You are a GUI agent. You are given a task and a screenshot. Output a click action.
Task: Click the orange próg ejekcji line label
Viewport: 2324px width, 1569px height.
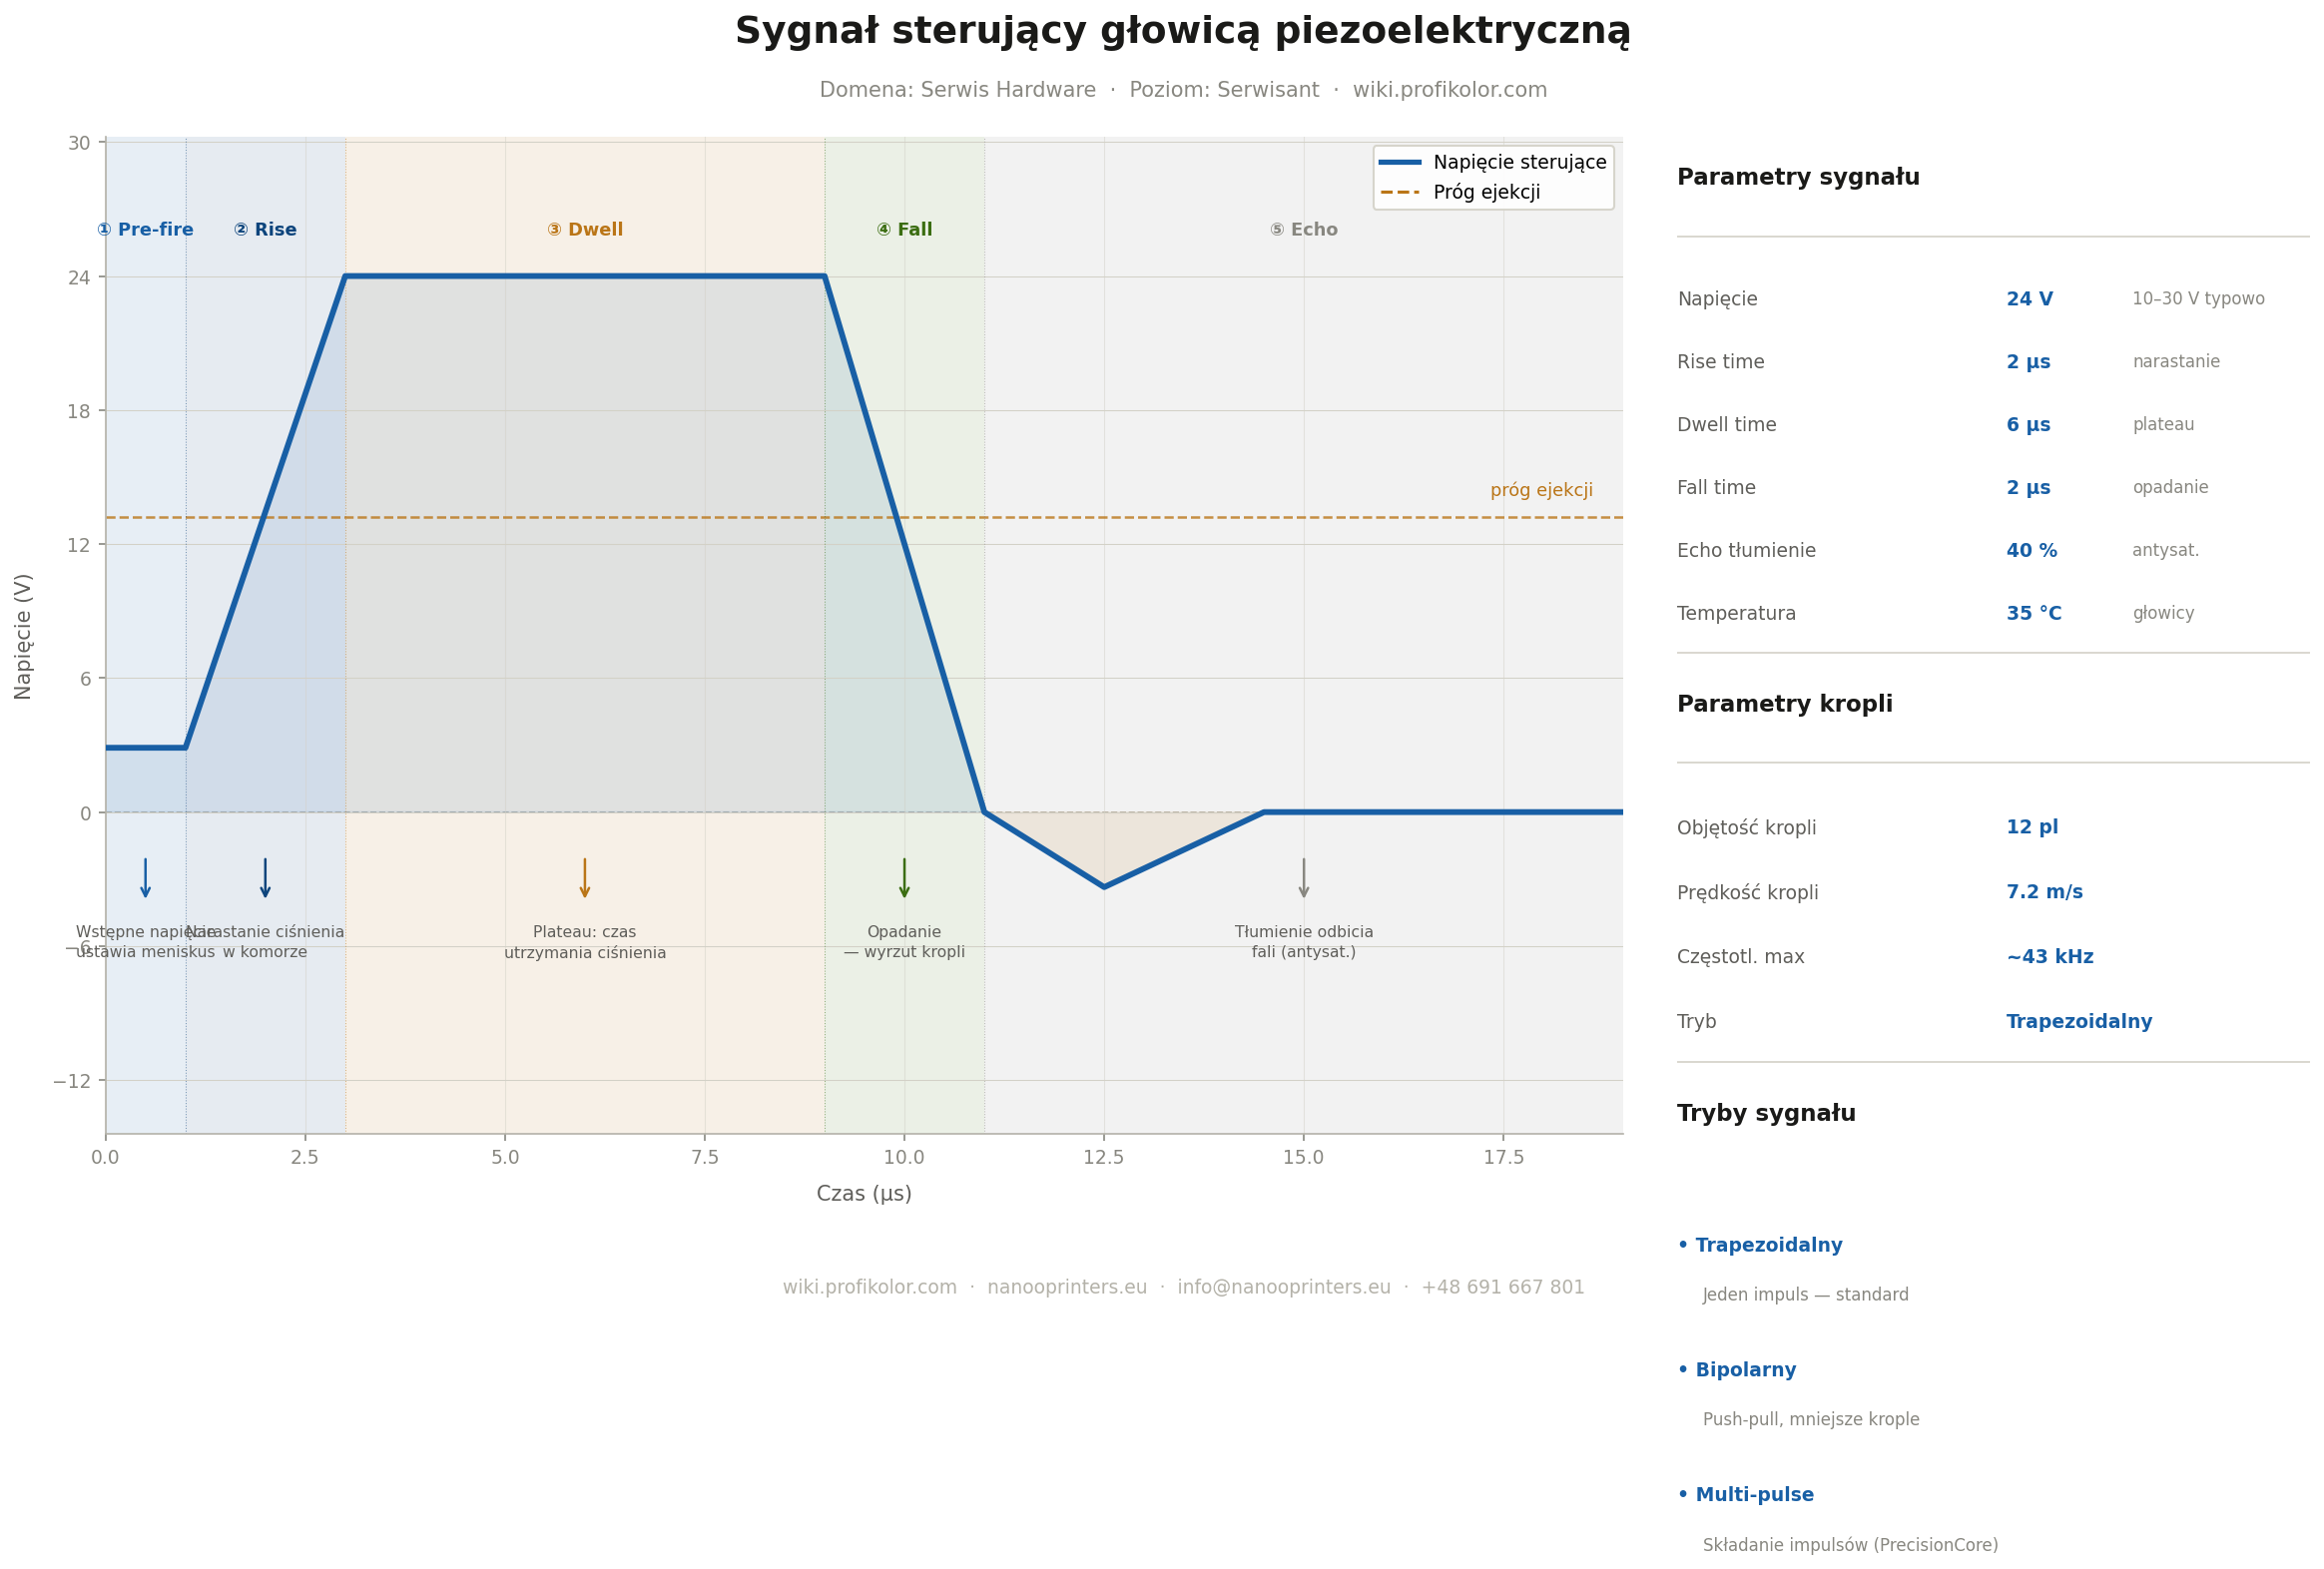point(1542,490)
